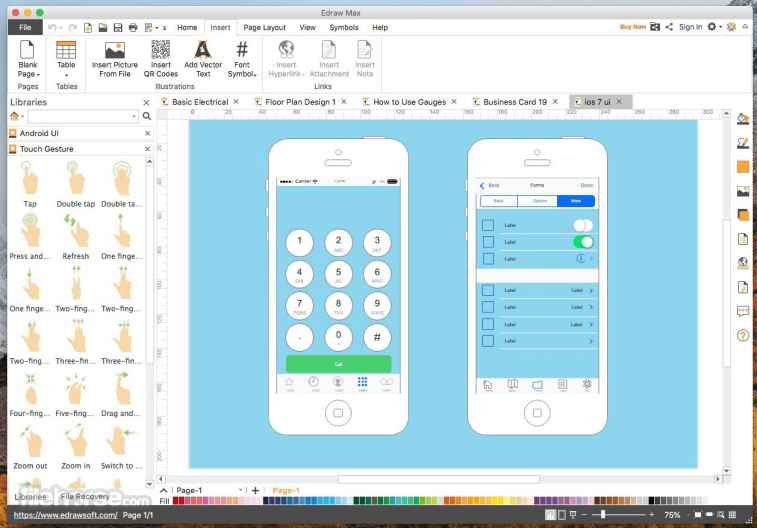This screenshot has width=757, height=528.
Task: Open the Blank Page dropdown
Action: (28, 74)
